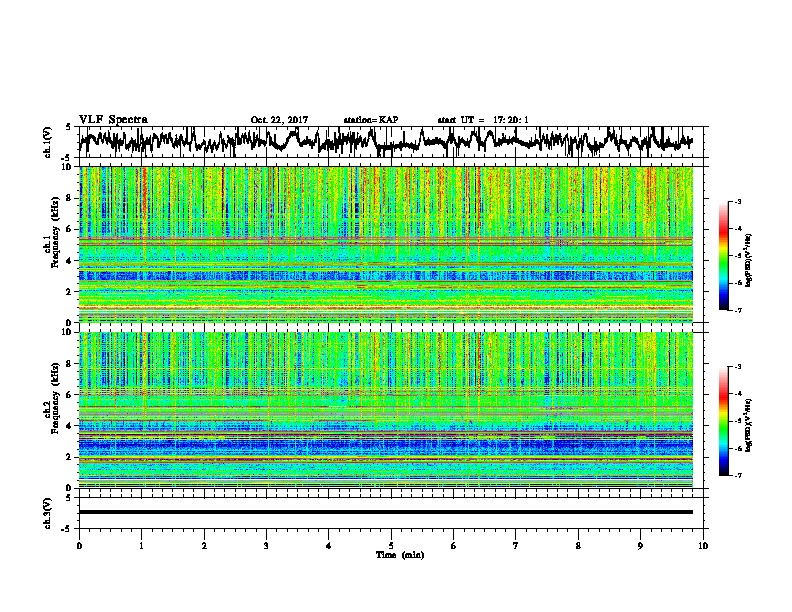The image size is (792, 612).
Task: Click time axis tick label "9"
Action: click(640, 546)
